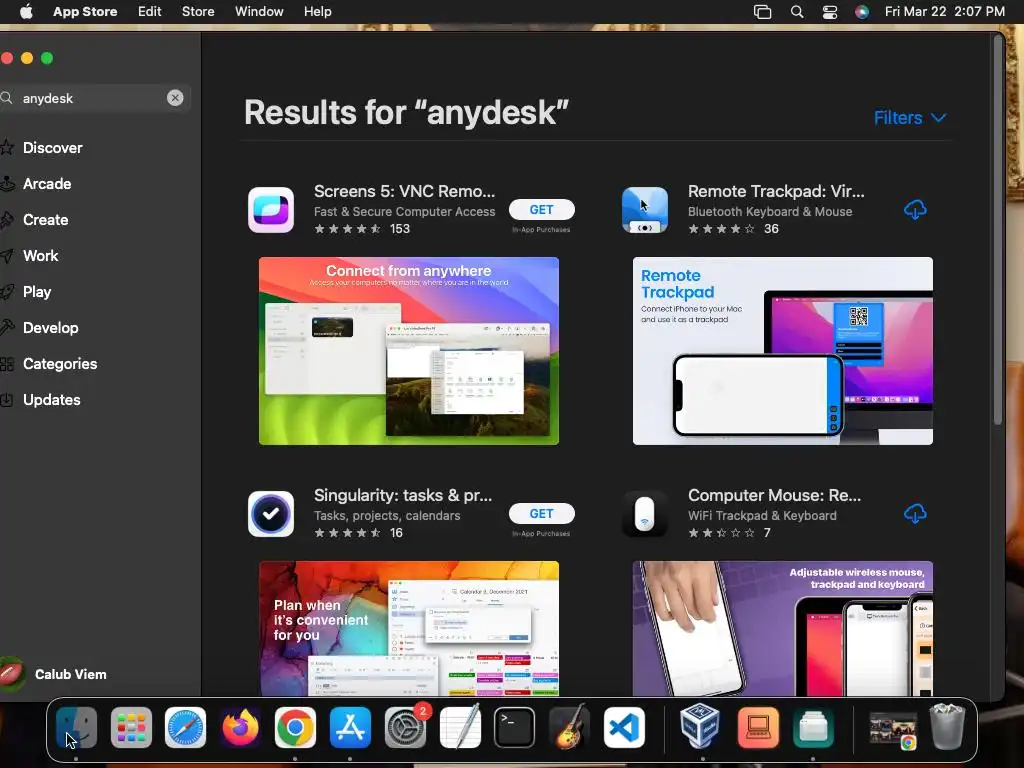The image size is (1024, 768).
Task: Open the App Store menu
Action: (x=85, y=12)
